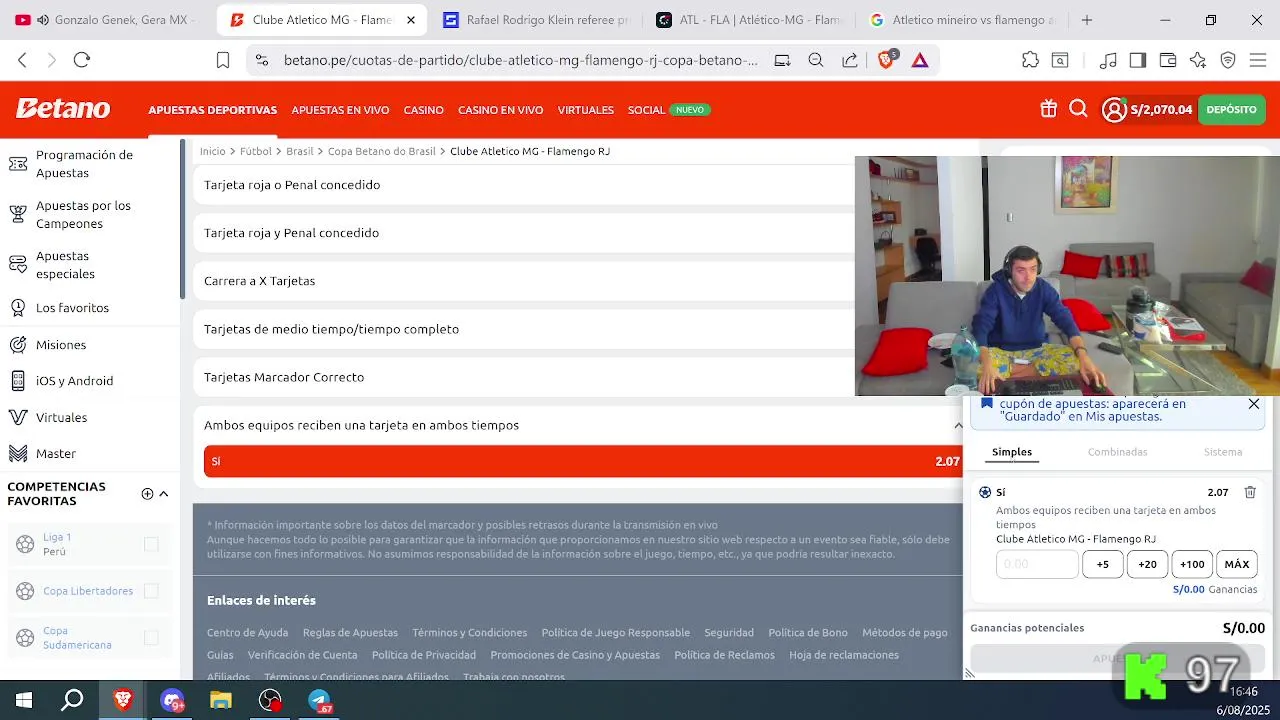The height and width of the screenshot is (720, 1280).
Task: Collapse Ambos equipos reciben una tarjeta market
Action: click(x=958, y=425)
